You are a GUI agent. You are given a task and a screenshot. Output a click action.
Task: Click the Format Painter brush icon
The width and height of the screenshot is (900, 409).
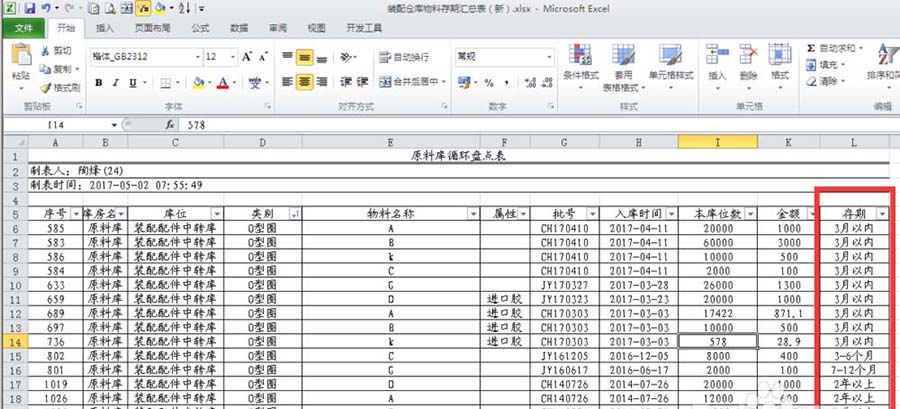point(48,88)
